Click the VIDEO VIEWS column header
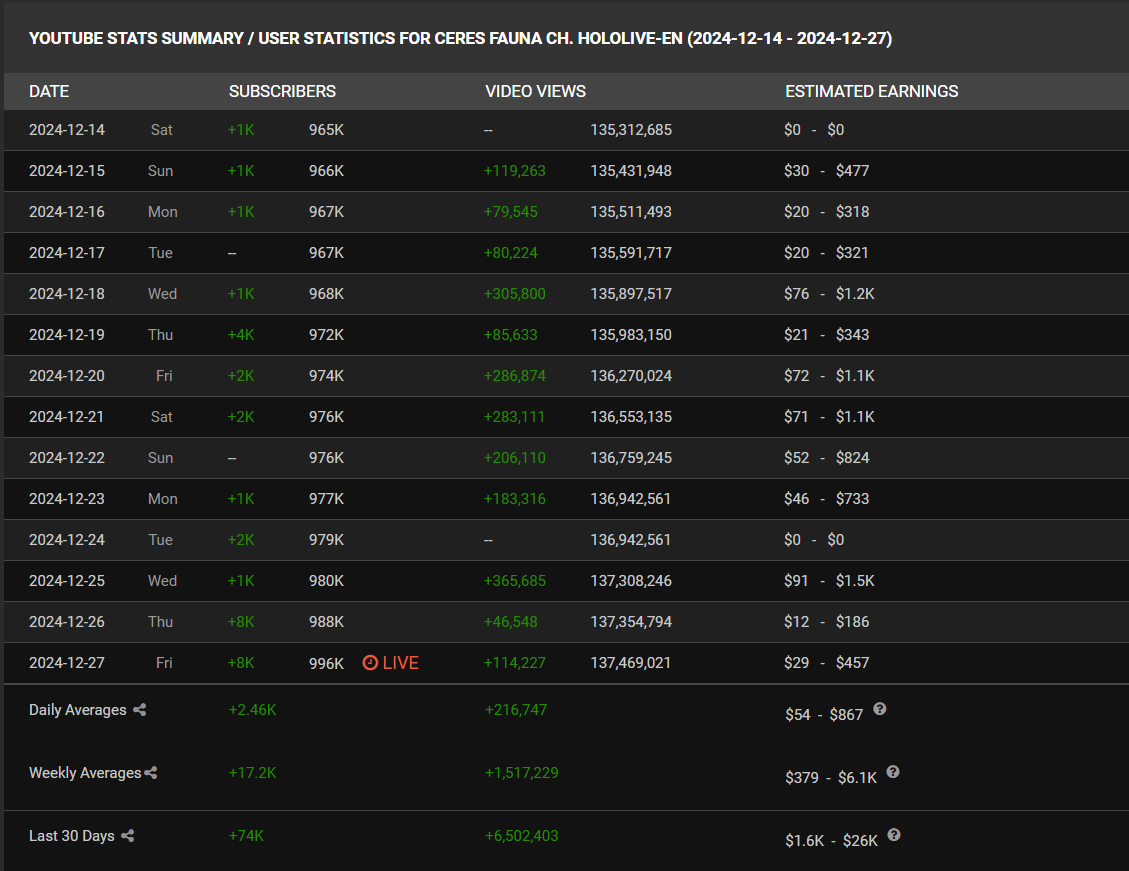Image resolution: width=1129 pixels, height=871 pixels. (536, 91)
